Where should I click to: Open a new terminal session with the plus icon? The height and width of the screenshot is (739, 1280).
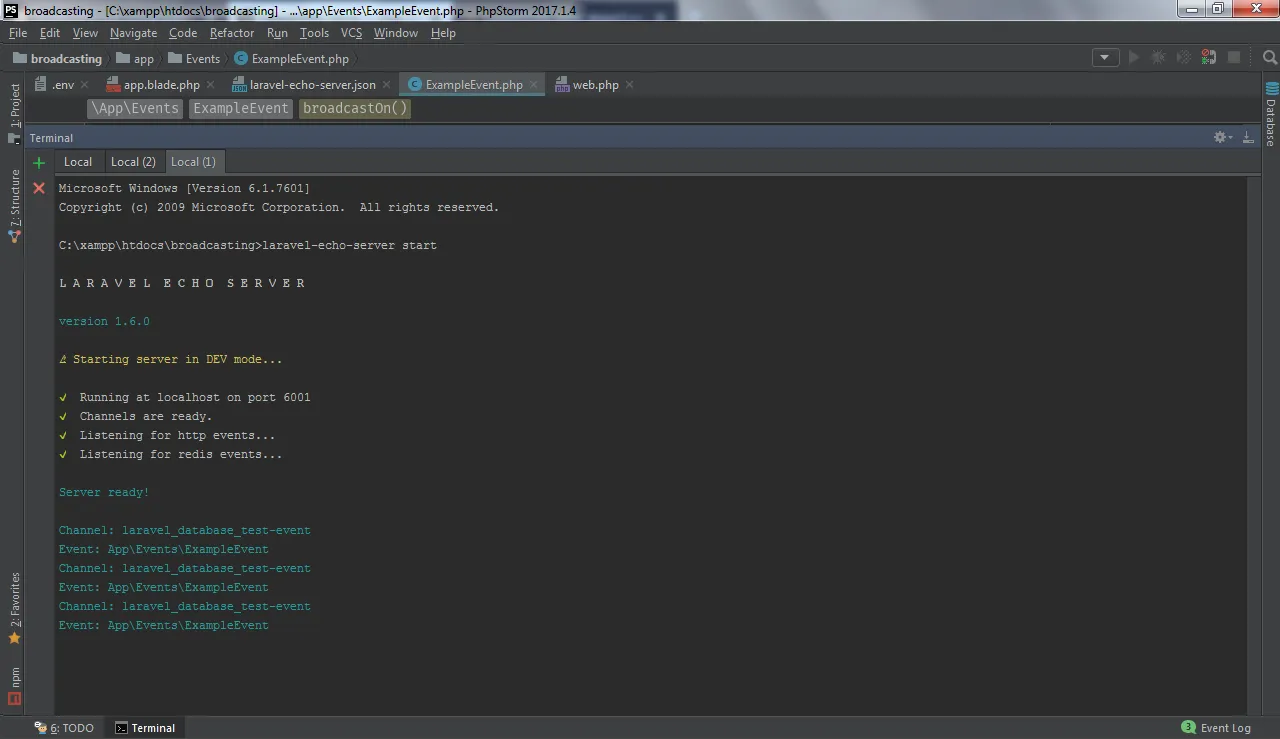(x=39, y=162)
